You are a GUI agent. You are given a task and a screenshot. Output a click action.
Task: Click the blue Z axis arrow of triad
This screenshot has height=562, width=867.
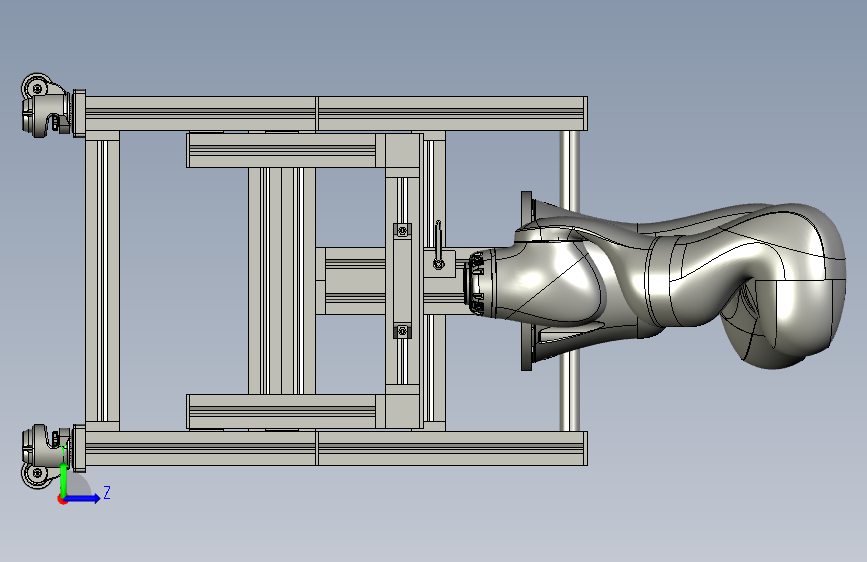(84, 498)
